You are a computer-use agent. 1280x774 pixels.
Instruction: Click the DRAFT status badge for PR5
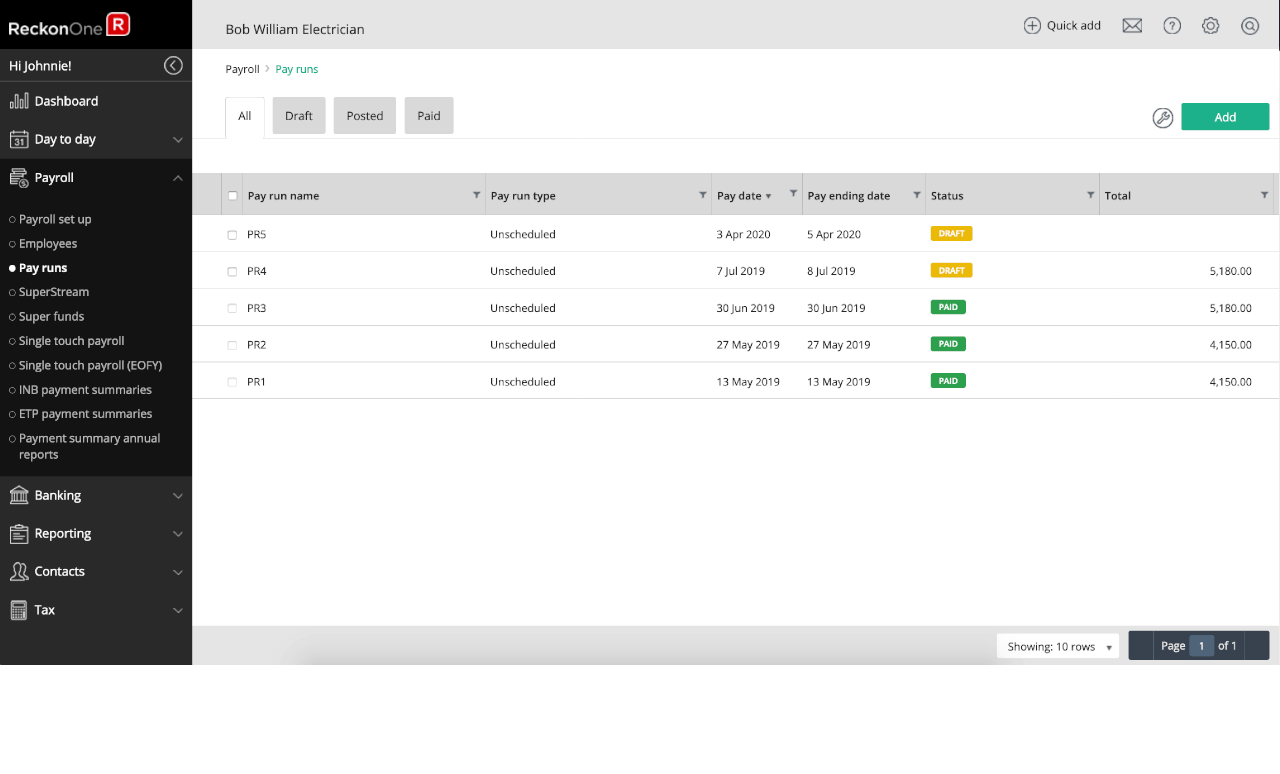click(x=951, y=233)
